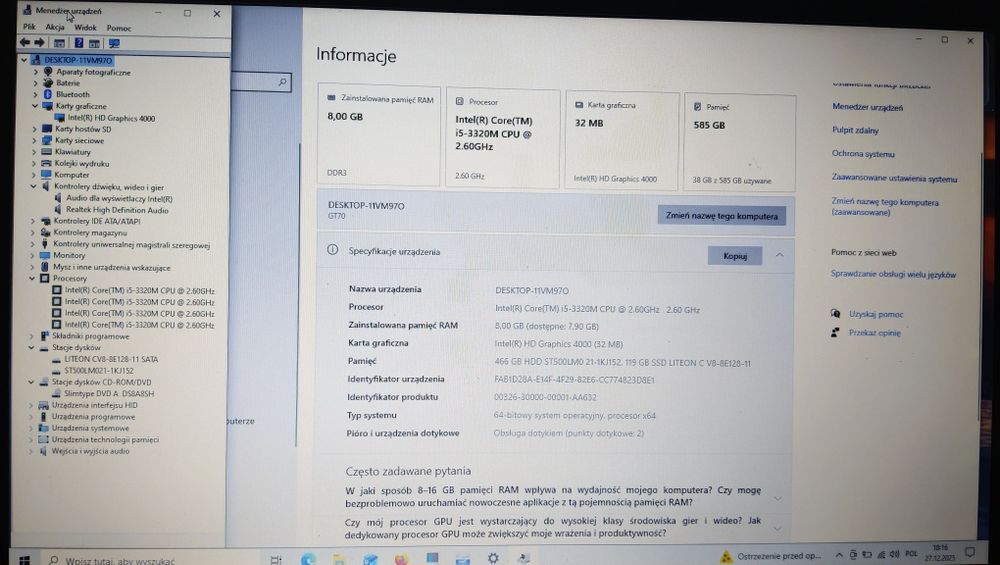This screenshot has height=565, width=1000.
Task: Click the Komputer category icon
Action: [x=47, y=175]
